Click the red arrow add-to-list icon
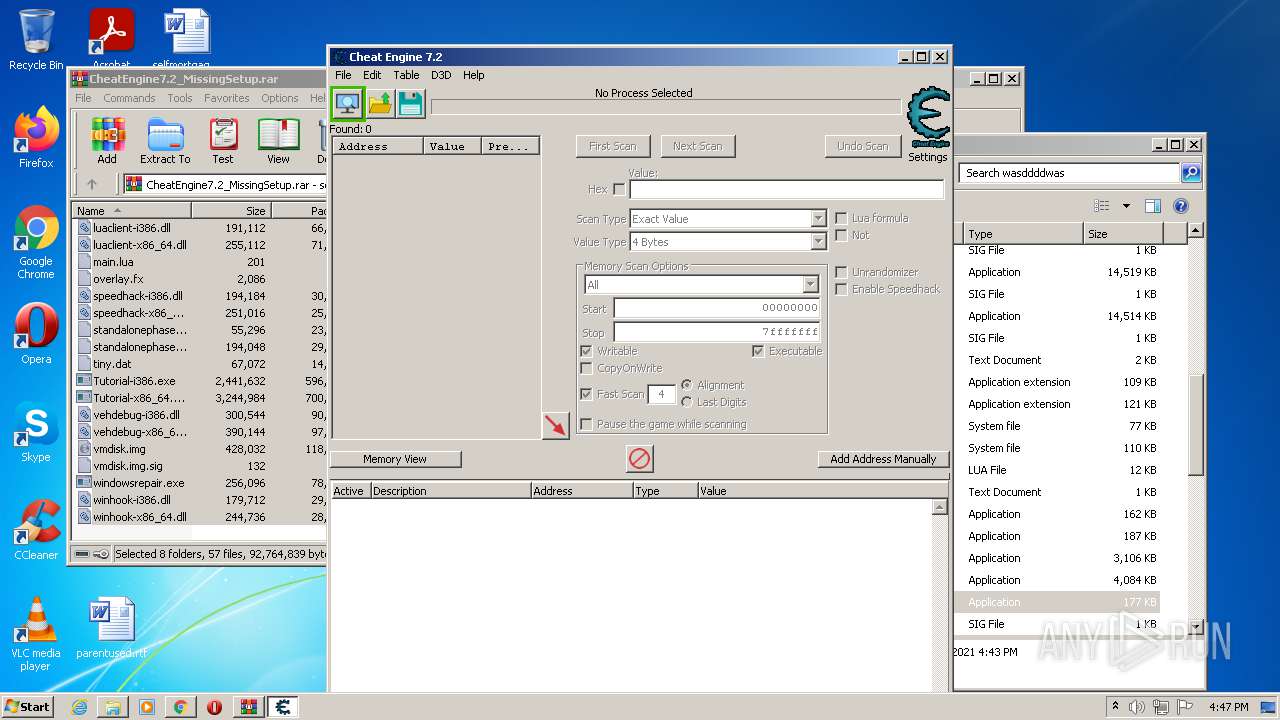Viewport: 1280px width, 720px height. click(555, 425)
